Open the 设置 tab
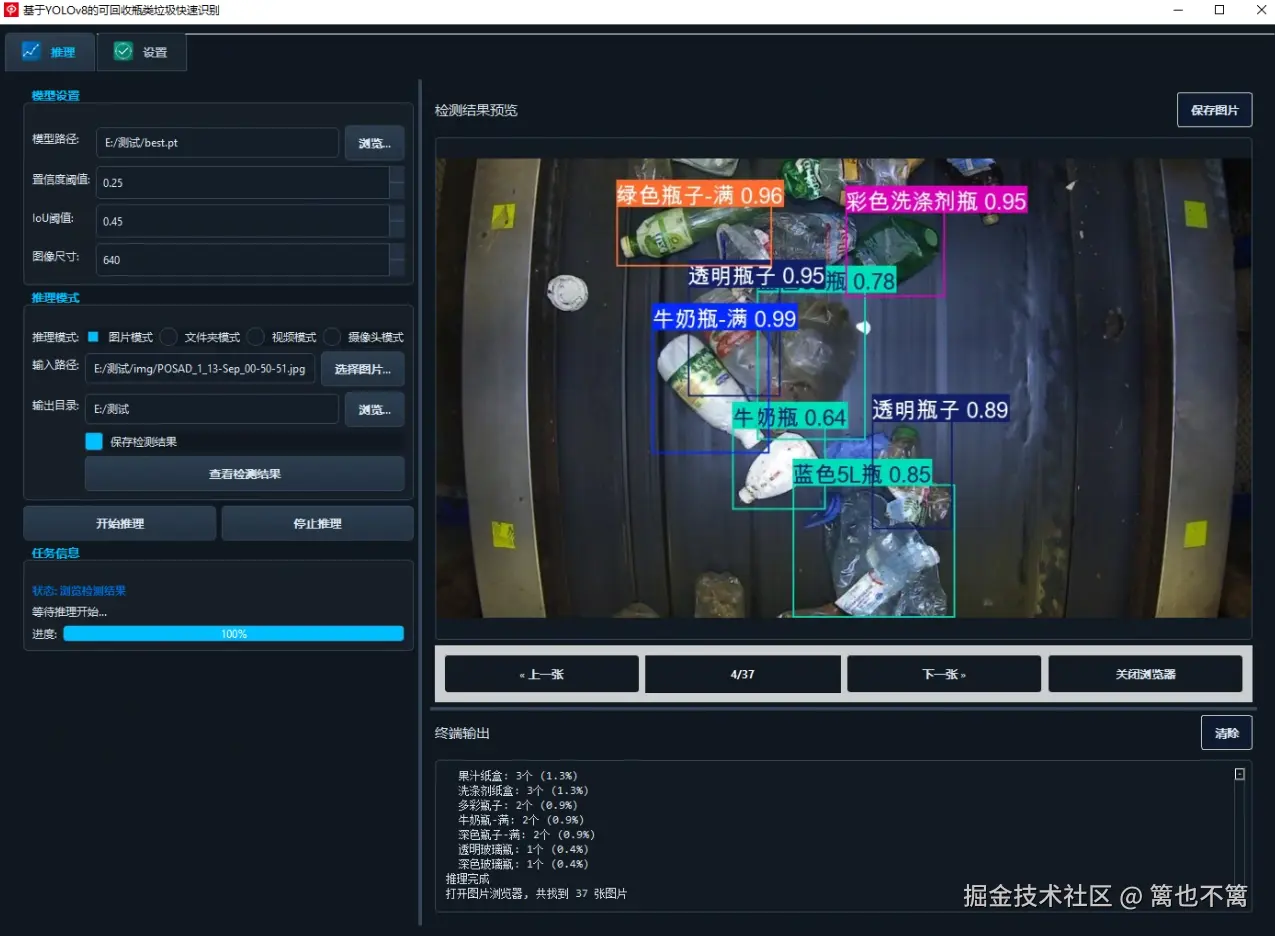This screenshot has height=936, width=1275. [x=142, y=52]
